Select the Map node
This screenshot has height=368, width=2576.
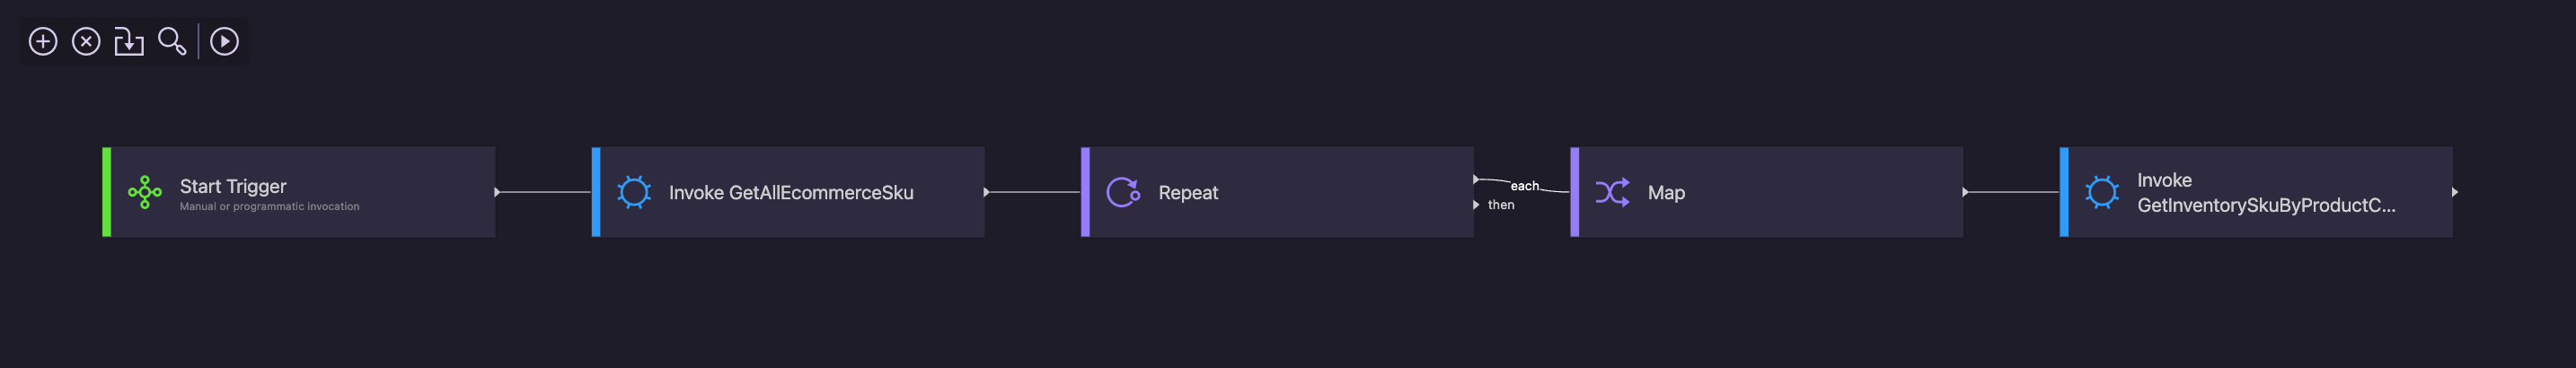coord(1767,192)
